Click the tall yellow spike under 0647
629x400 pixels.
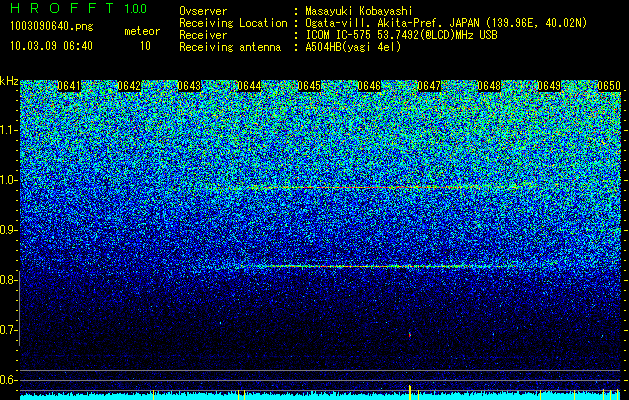coord(409,392)
